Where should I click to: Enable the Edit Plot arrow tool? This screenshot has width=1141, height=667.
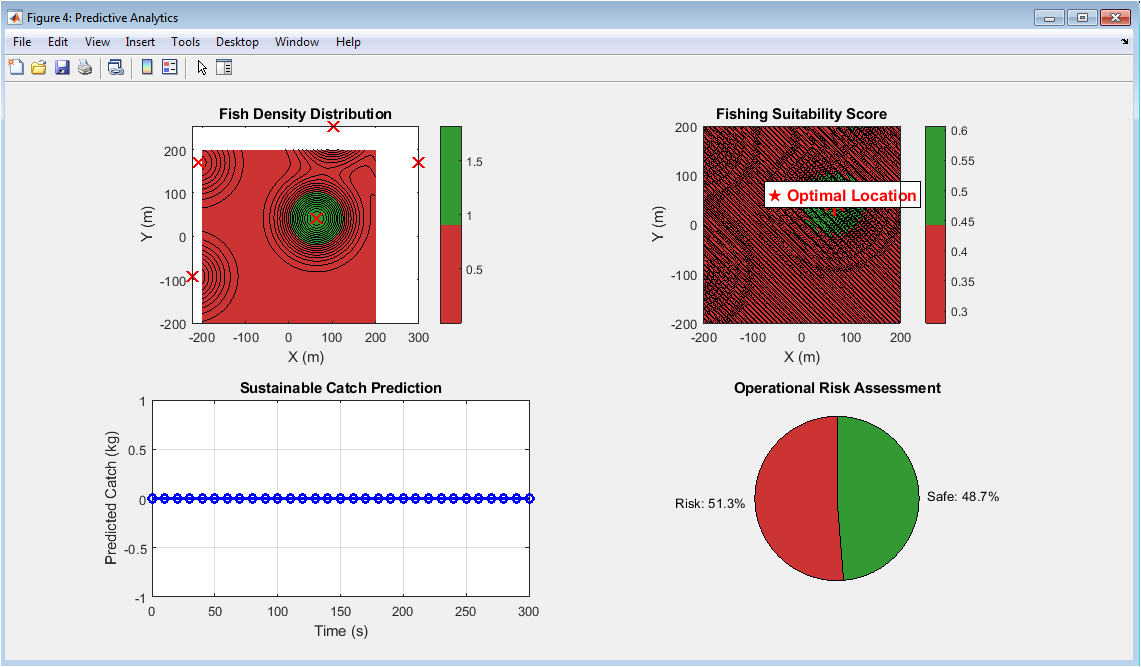[202, 67]
